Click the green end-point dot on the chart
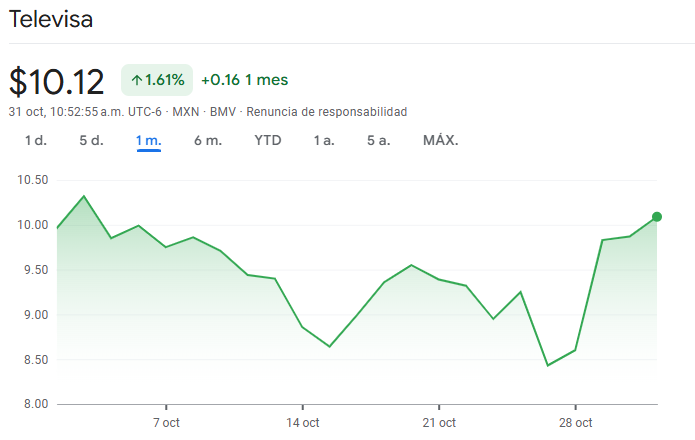This screenshot has height=440, width=695. click(x=657, y=217)
